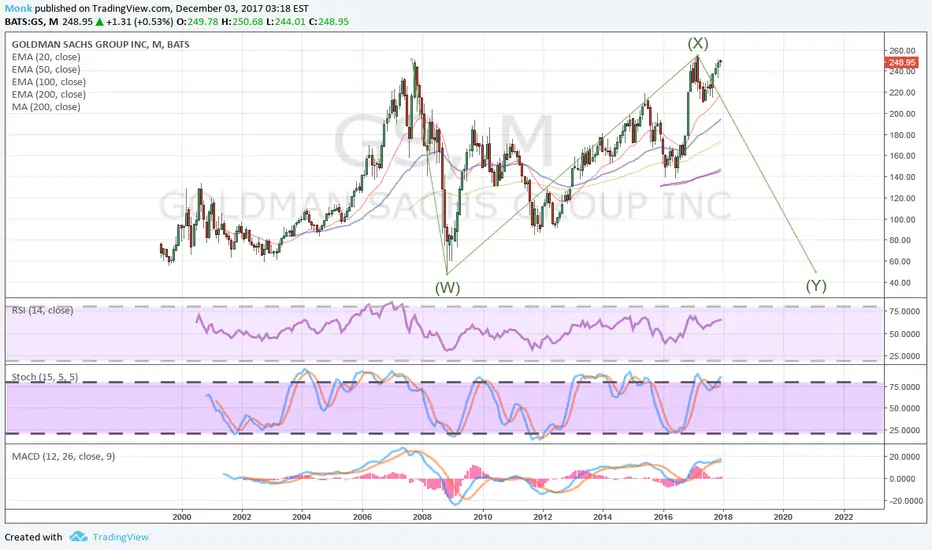Click the MACD (12, 26, close, 9) label
Screen dimensions: 932x550
pyautogui.click(x=64, y=456)
